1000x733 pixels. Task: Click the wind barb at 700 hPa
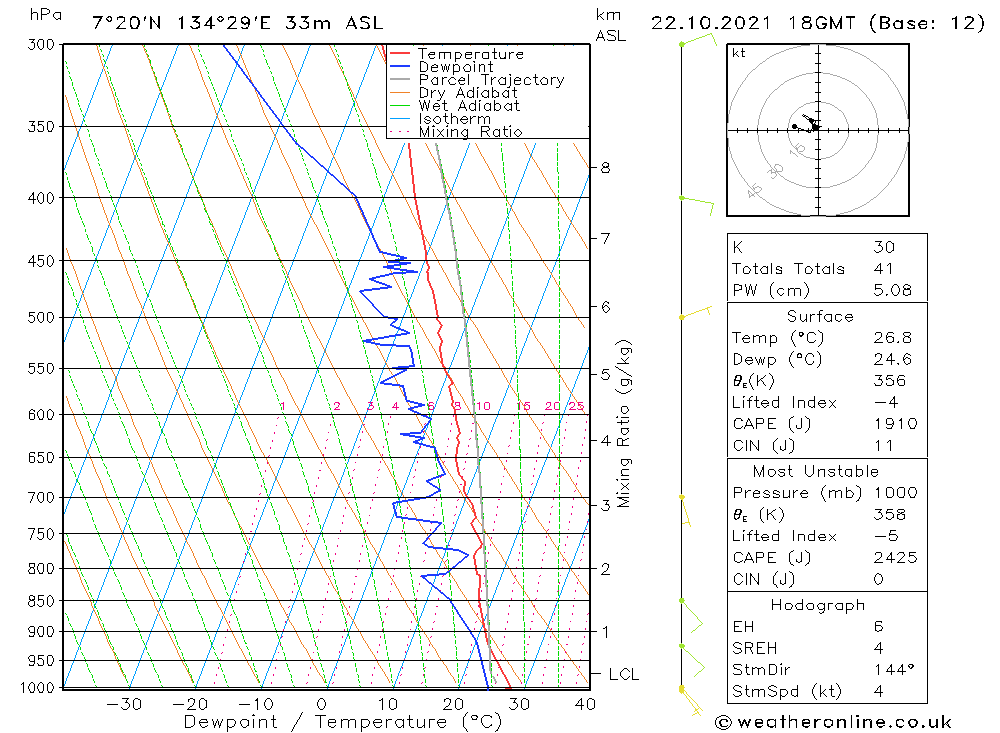[686, 511]
